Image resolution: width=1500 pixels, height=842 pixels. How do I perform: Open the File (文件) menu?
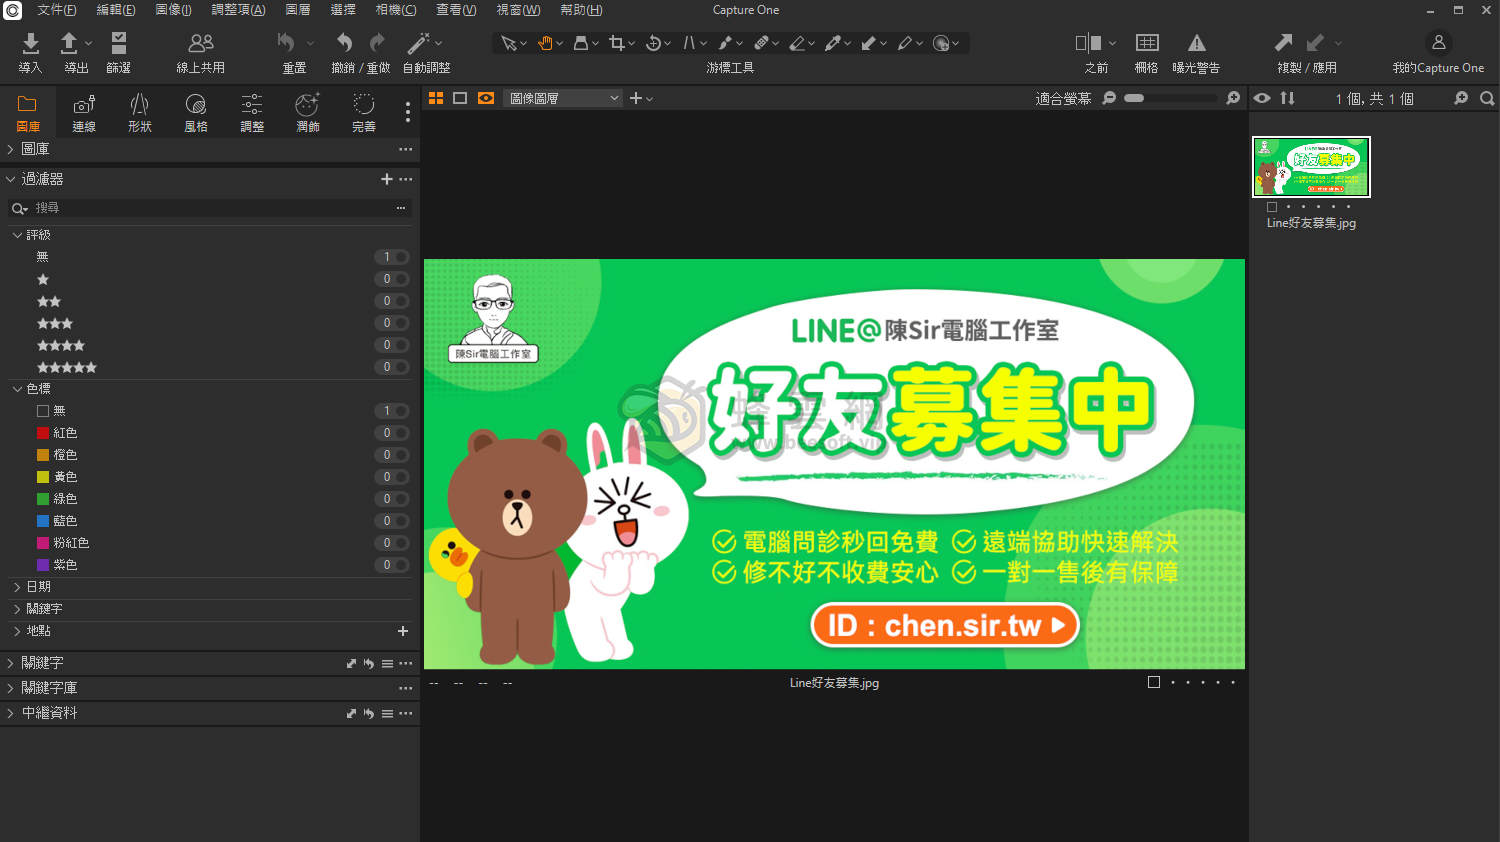click(x=57, y=10)
